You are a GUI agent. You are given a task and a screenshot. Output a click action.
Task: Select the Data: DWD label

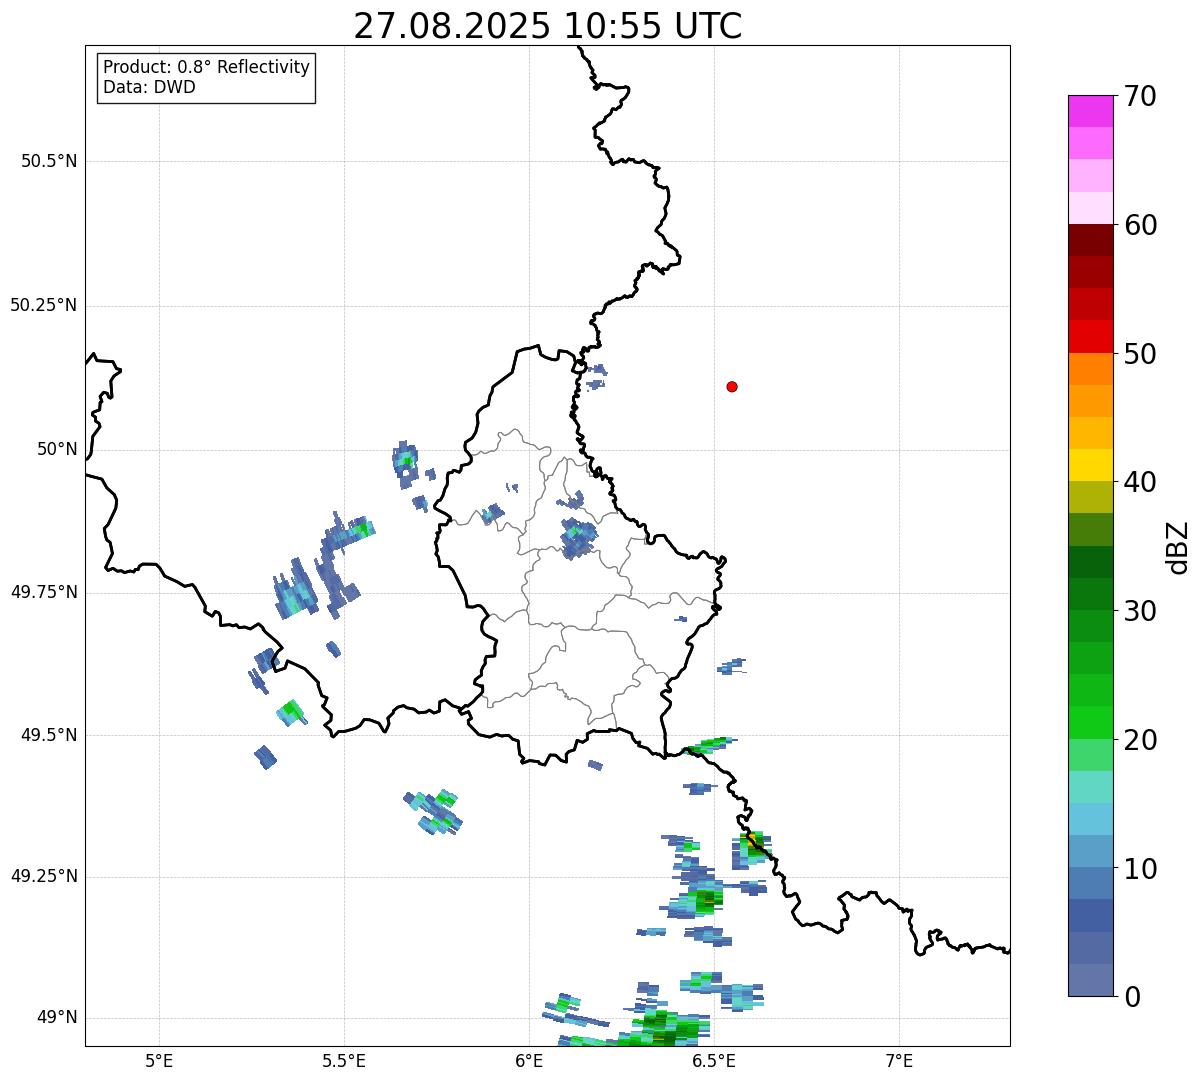coord(149,87)
